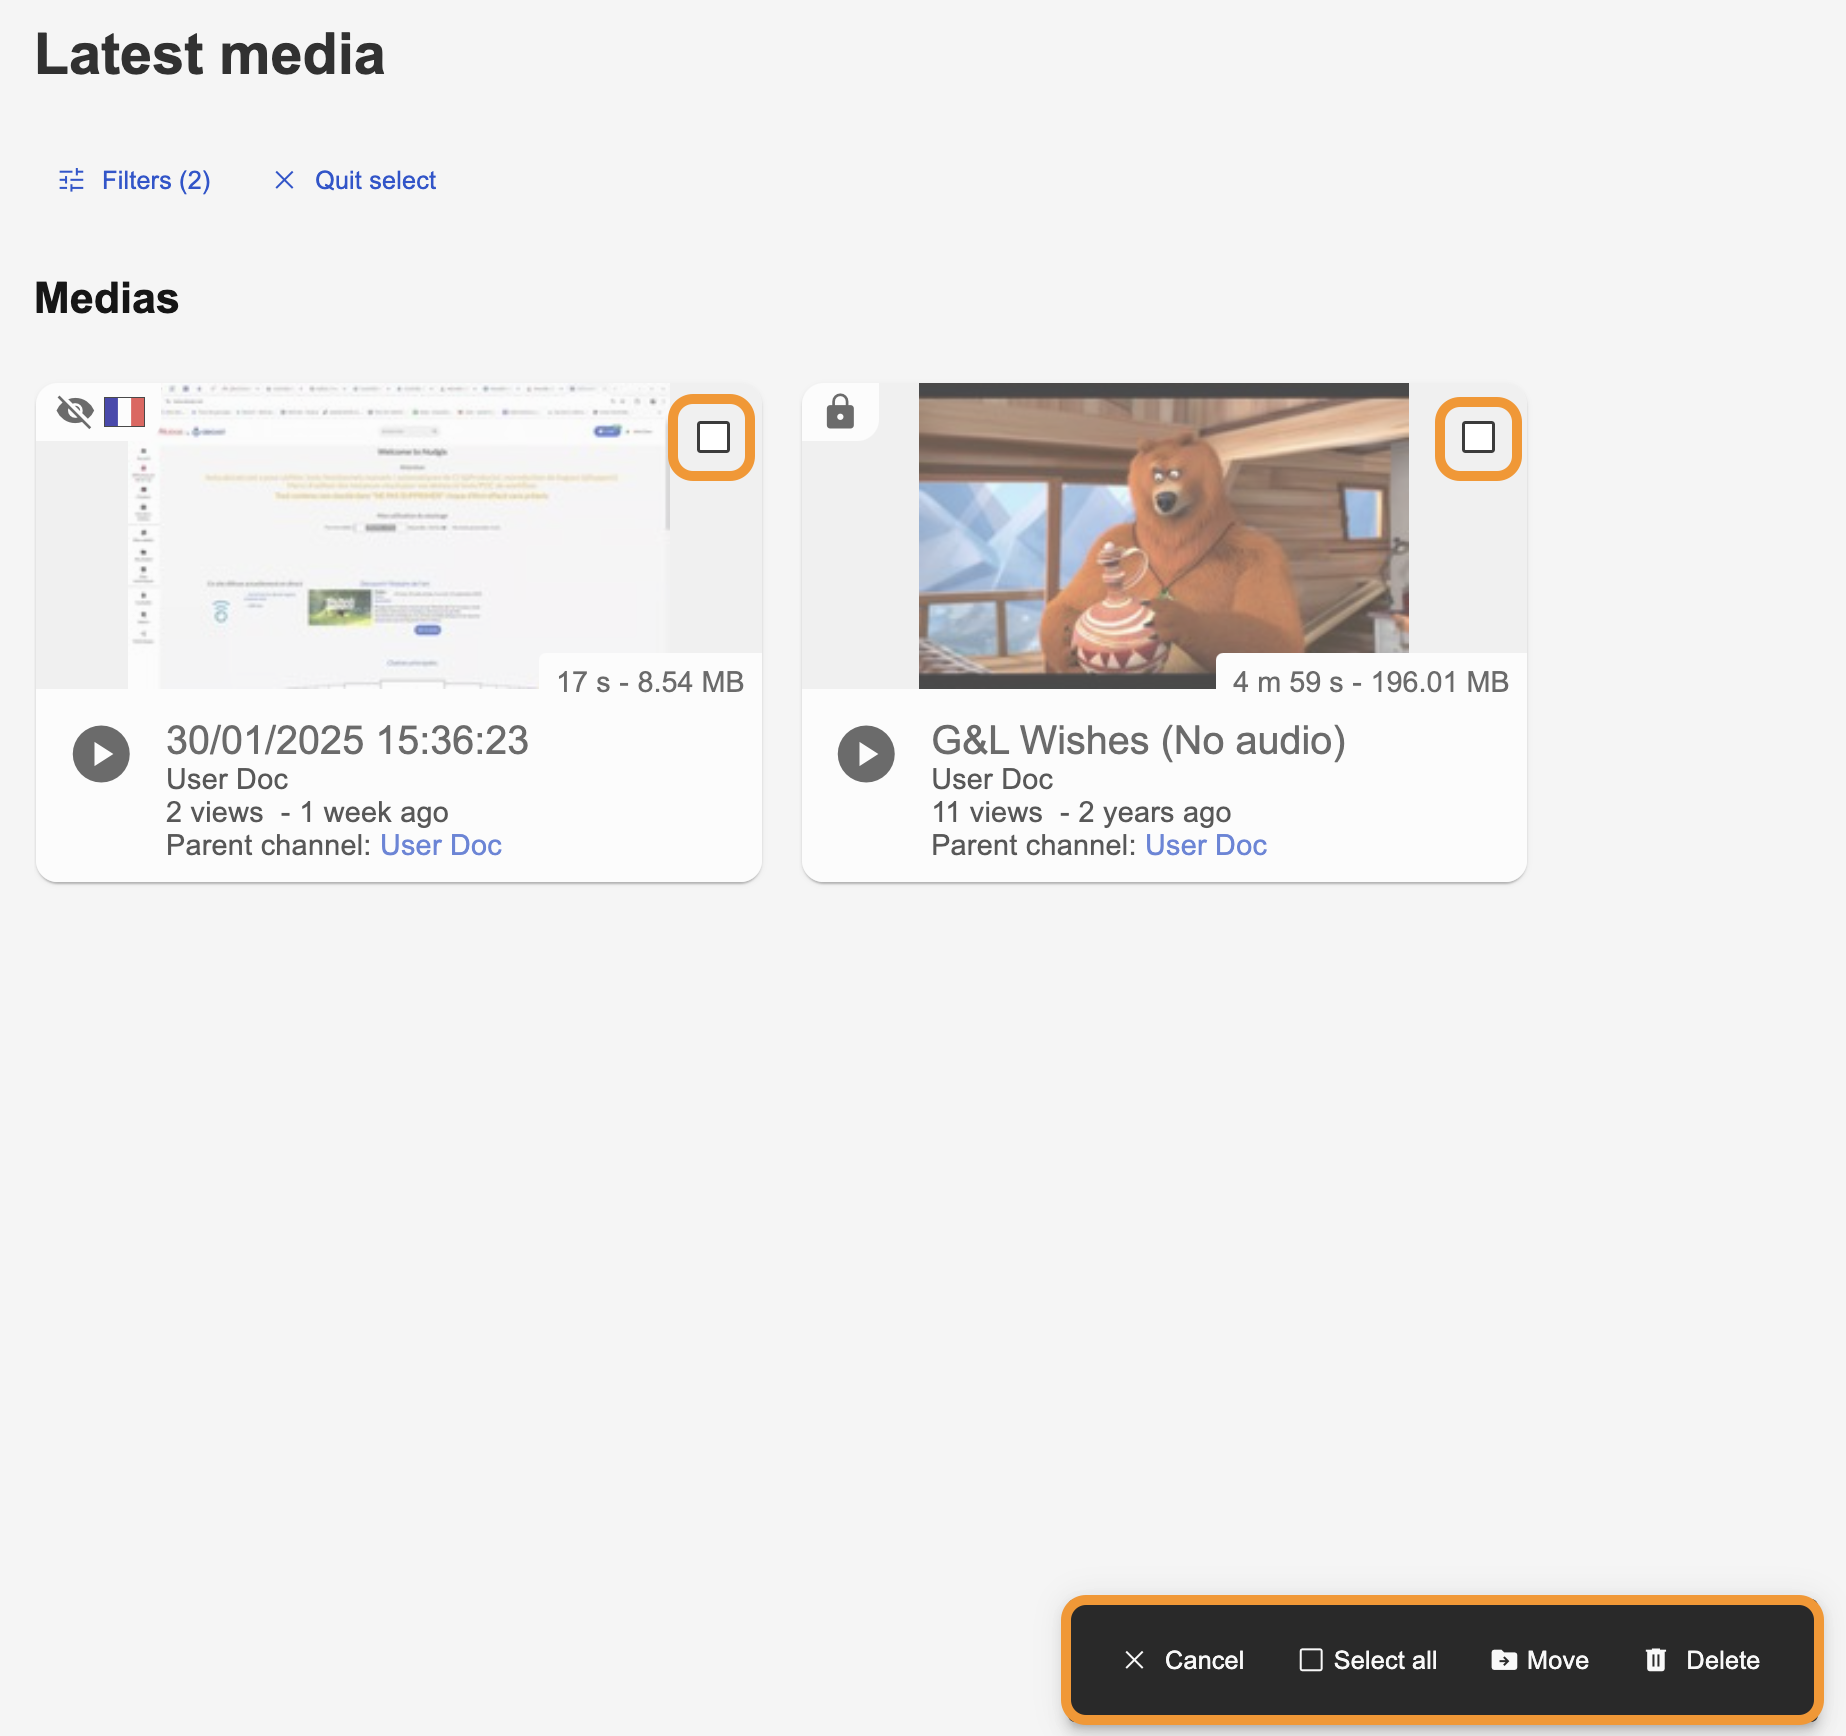
Task: Open title 30/01/2025 15:36:23
Action: pyautogui.click(x=347, y=741)
